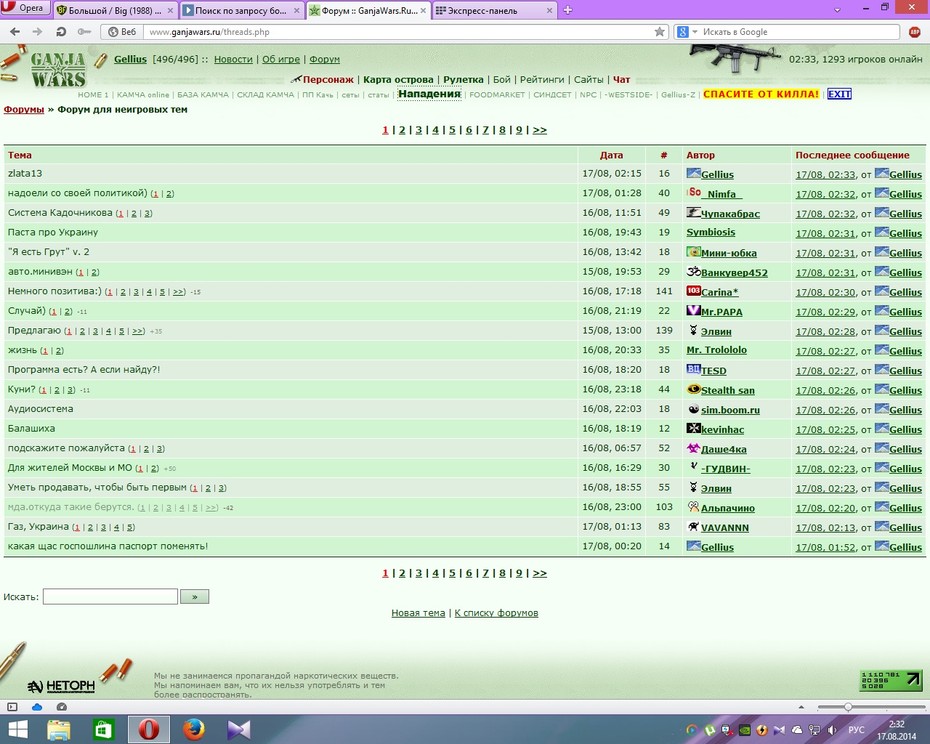Open Карта острова menu item
930x744 pixels.
click(398, 80)
